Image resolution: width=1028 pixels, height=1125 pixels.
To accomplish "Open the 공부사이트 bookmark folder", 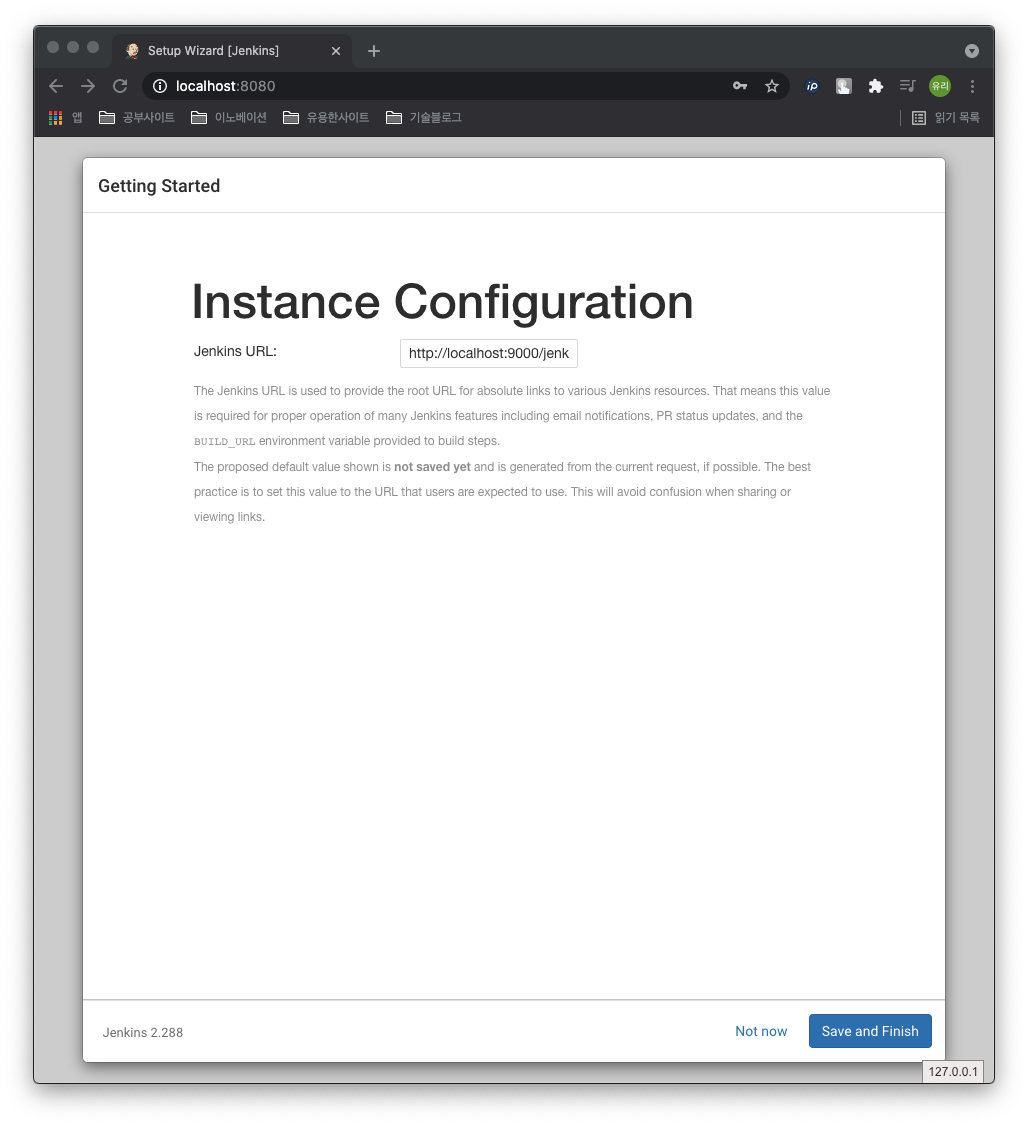I will pyautogui.click(x=136, y=118).
